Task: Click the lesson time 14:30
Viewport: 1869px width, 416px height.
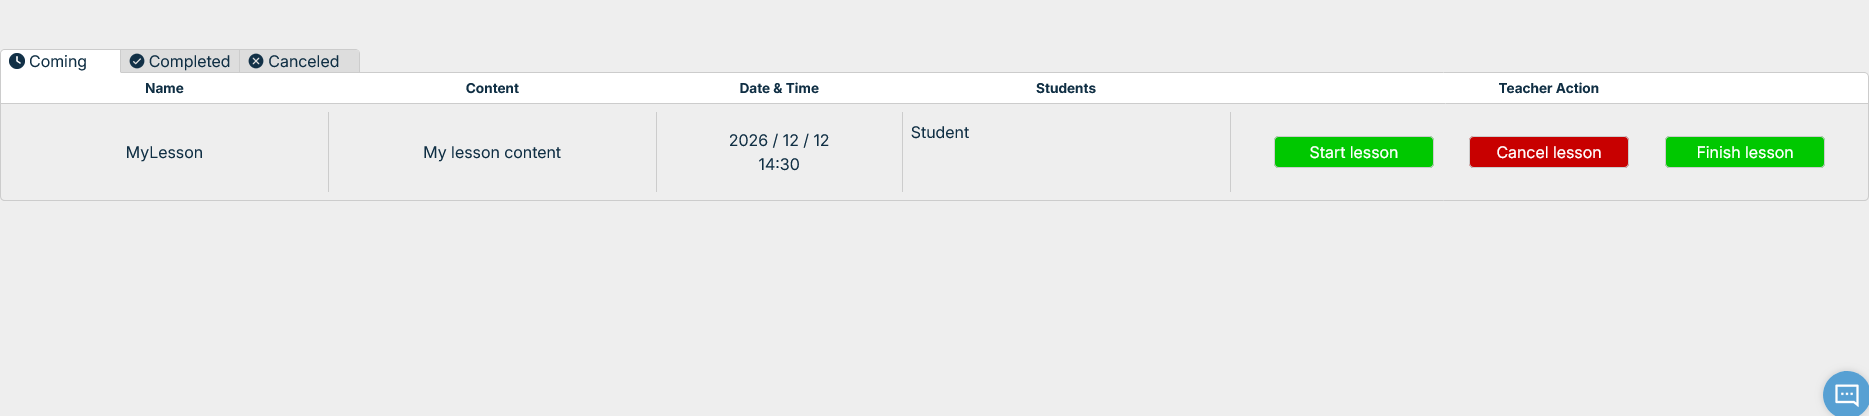Action: (779, 164)
